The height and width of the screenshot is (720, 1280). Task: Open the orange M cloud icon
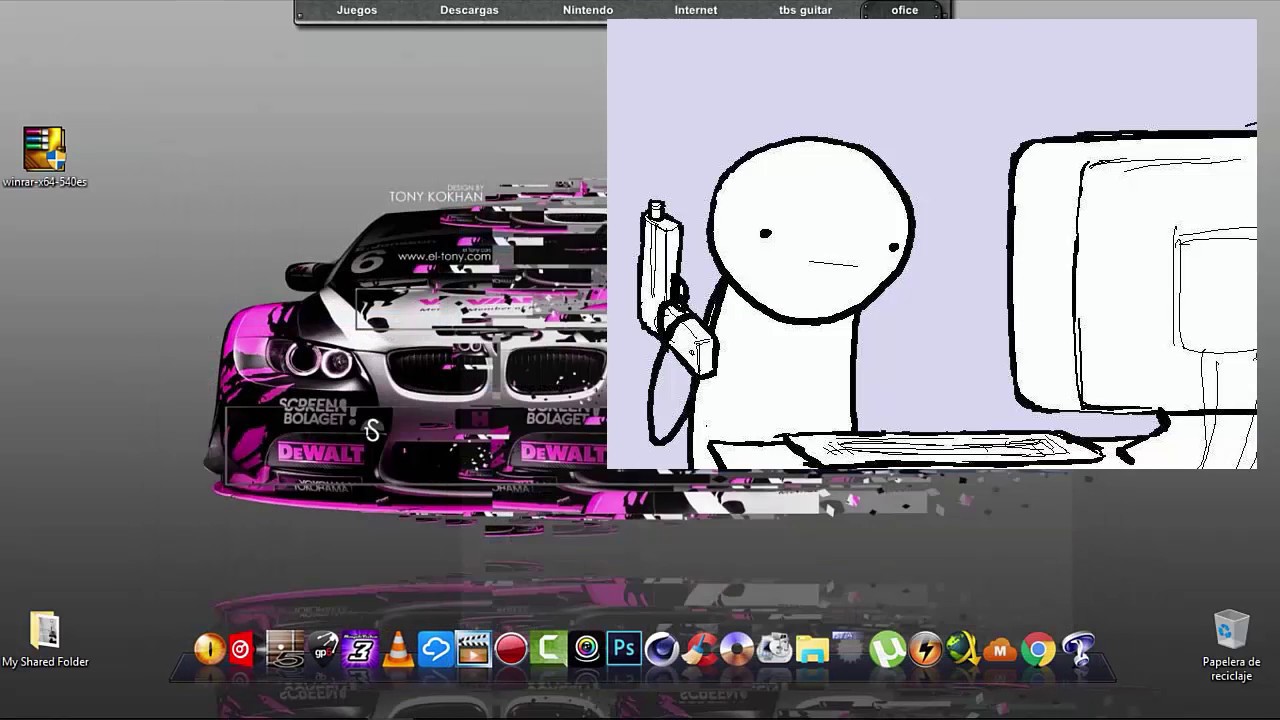pos(1000,651)
